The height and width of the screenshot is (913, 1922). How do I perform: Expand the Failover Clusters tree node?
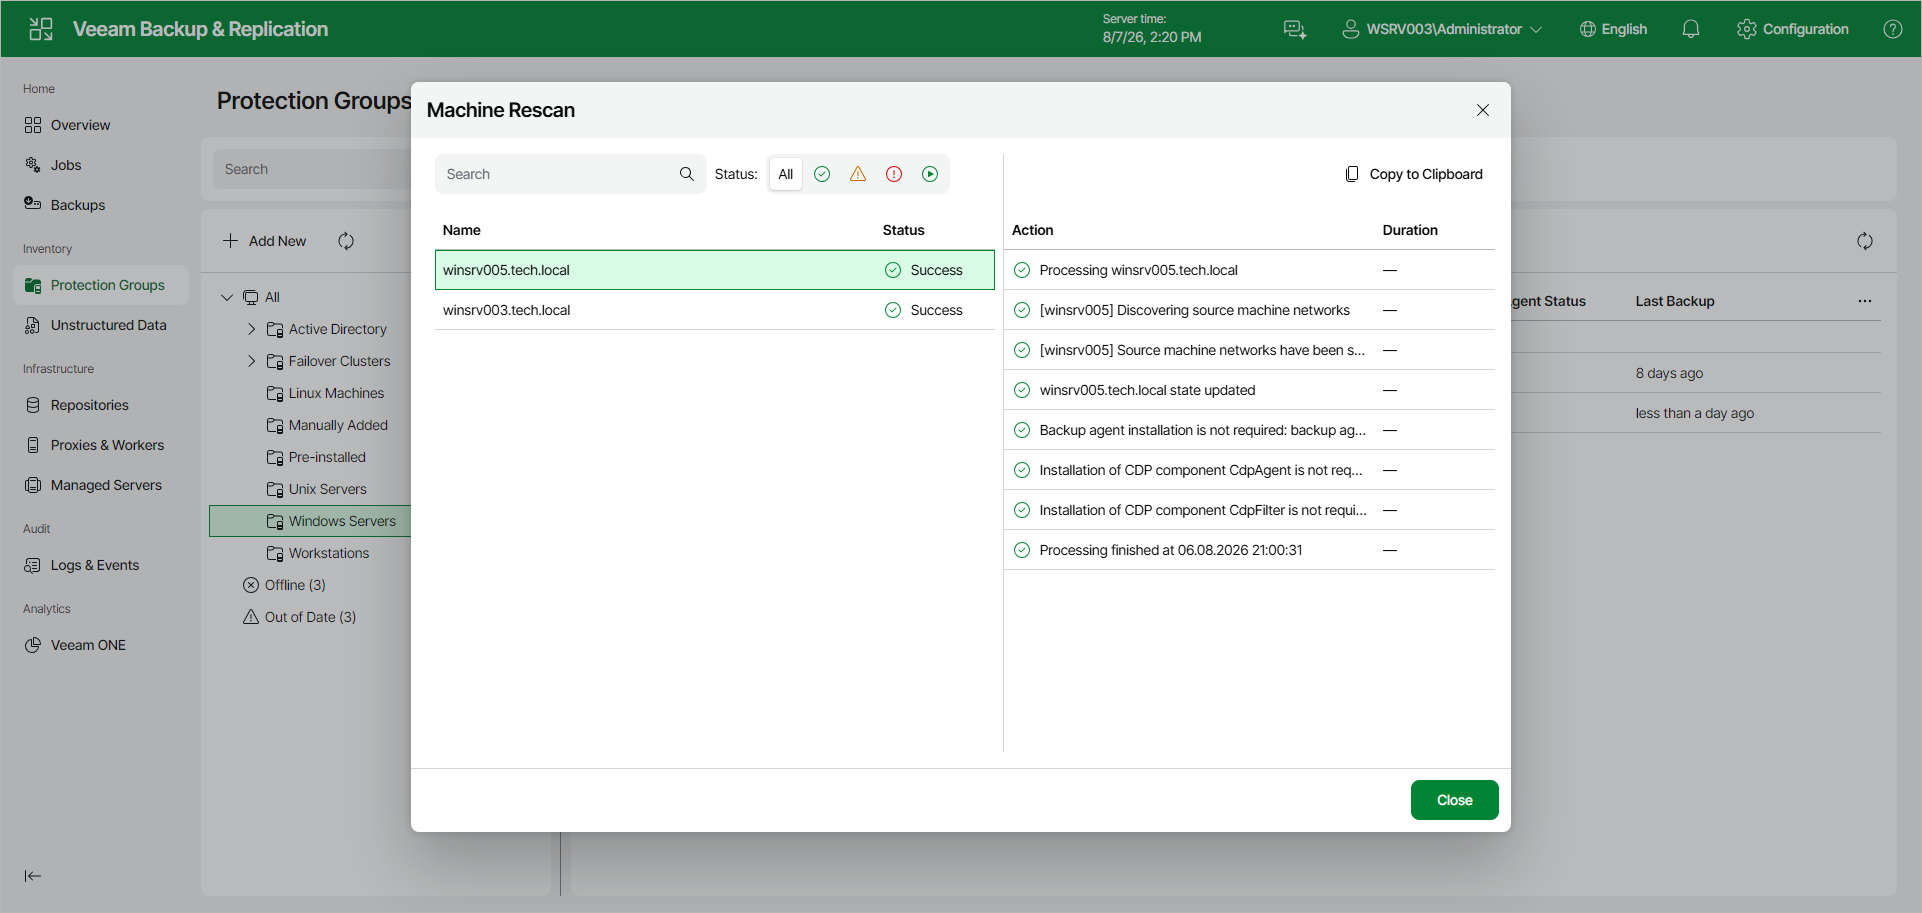tap(251, 361)
